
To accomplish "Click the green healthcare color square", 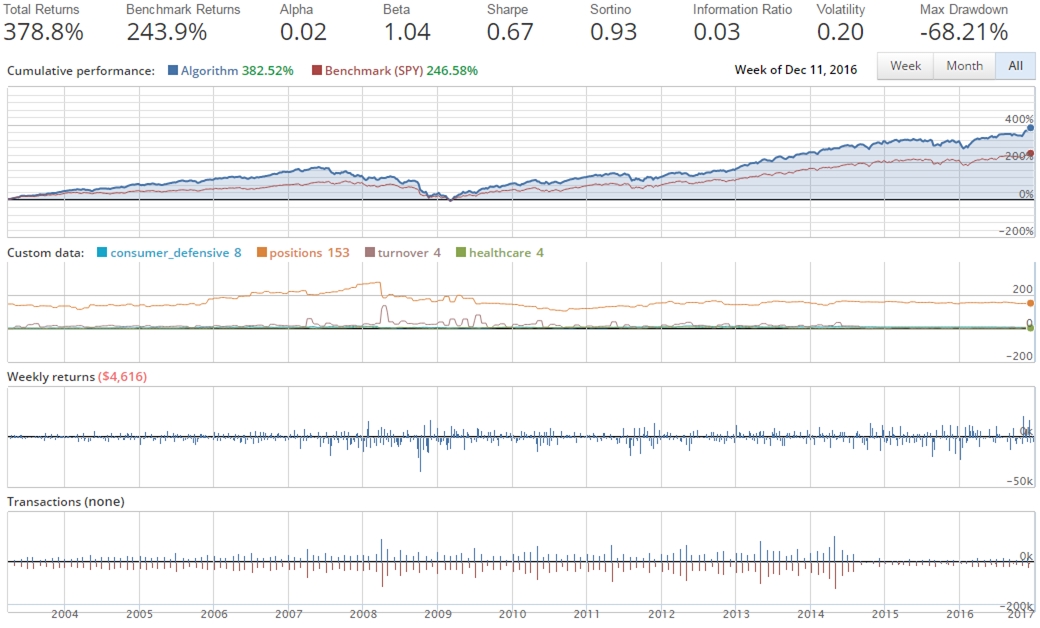I will 462,253.
